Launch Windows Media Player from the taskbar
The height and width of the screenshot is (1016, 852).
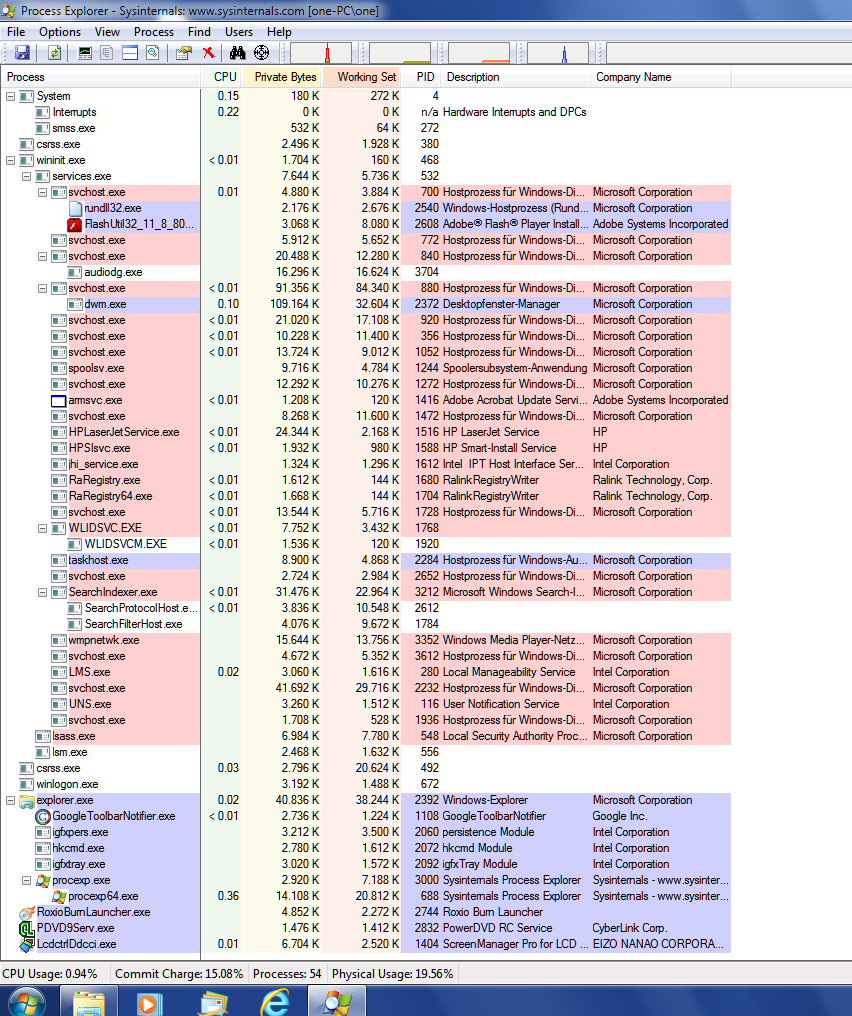(148, 1003)
